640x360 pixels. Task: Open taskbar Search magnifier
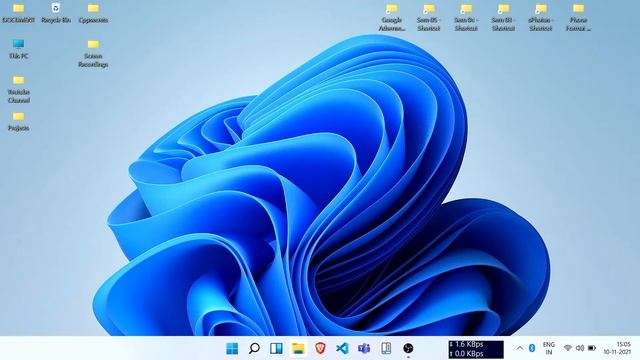pos(254,348)
